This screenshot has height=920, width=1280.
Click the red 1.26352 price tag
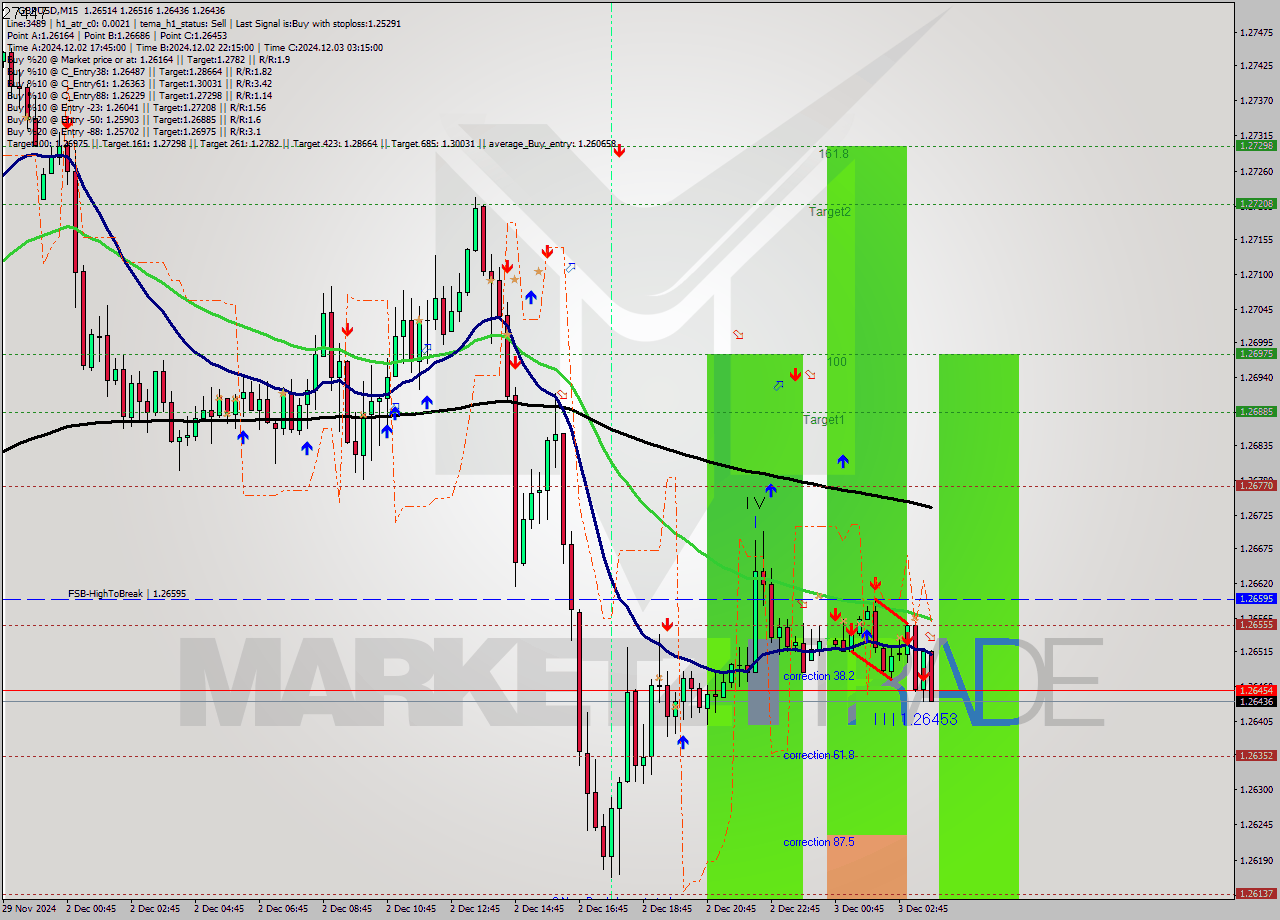click(1255, 756)
